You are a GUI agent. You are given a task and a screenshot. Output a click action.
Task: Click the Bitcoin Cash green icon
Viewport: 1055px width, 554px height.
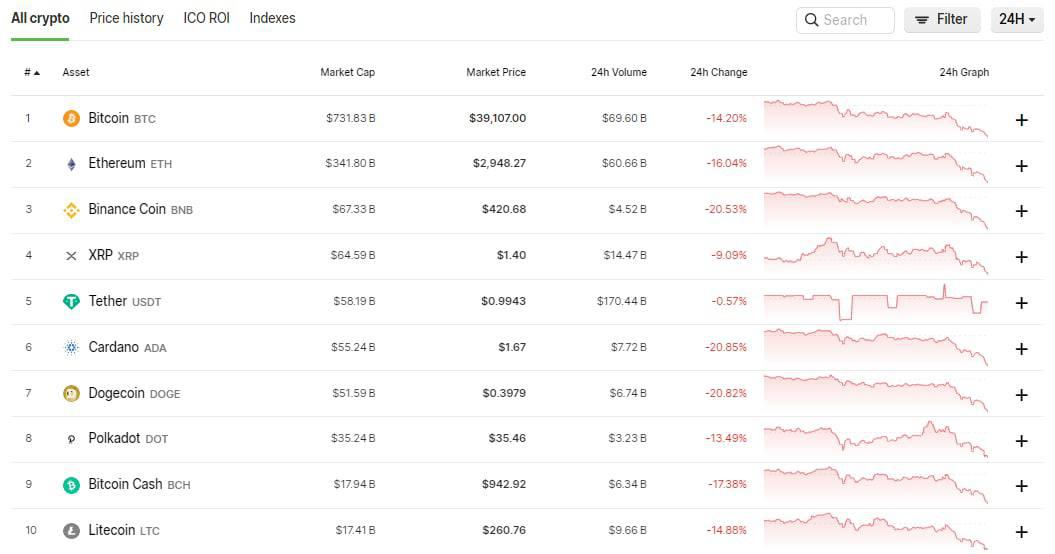coord(71,485)
